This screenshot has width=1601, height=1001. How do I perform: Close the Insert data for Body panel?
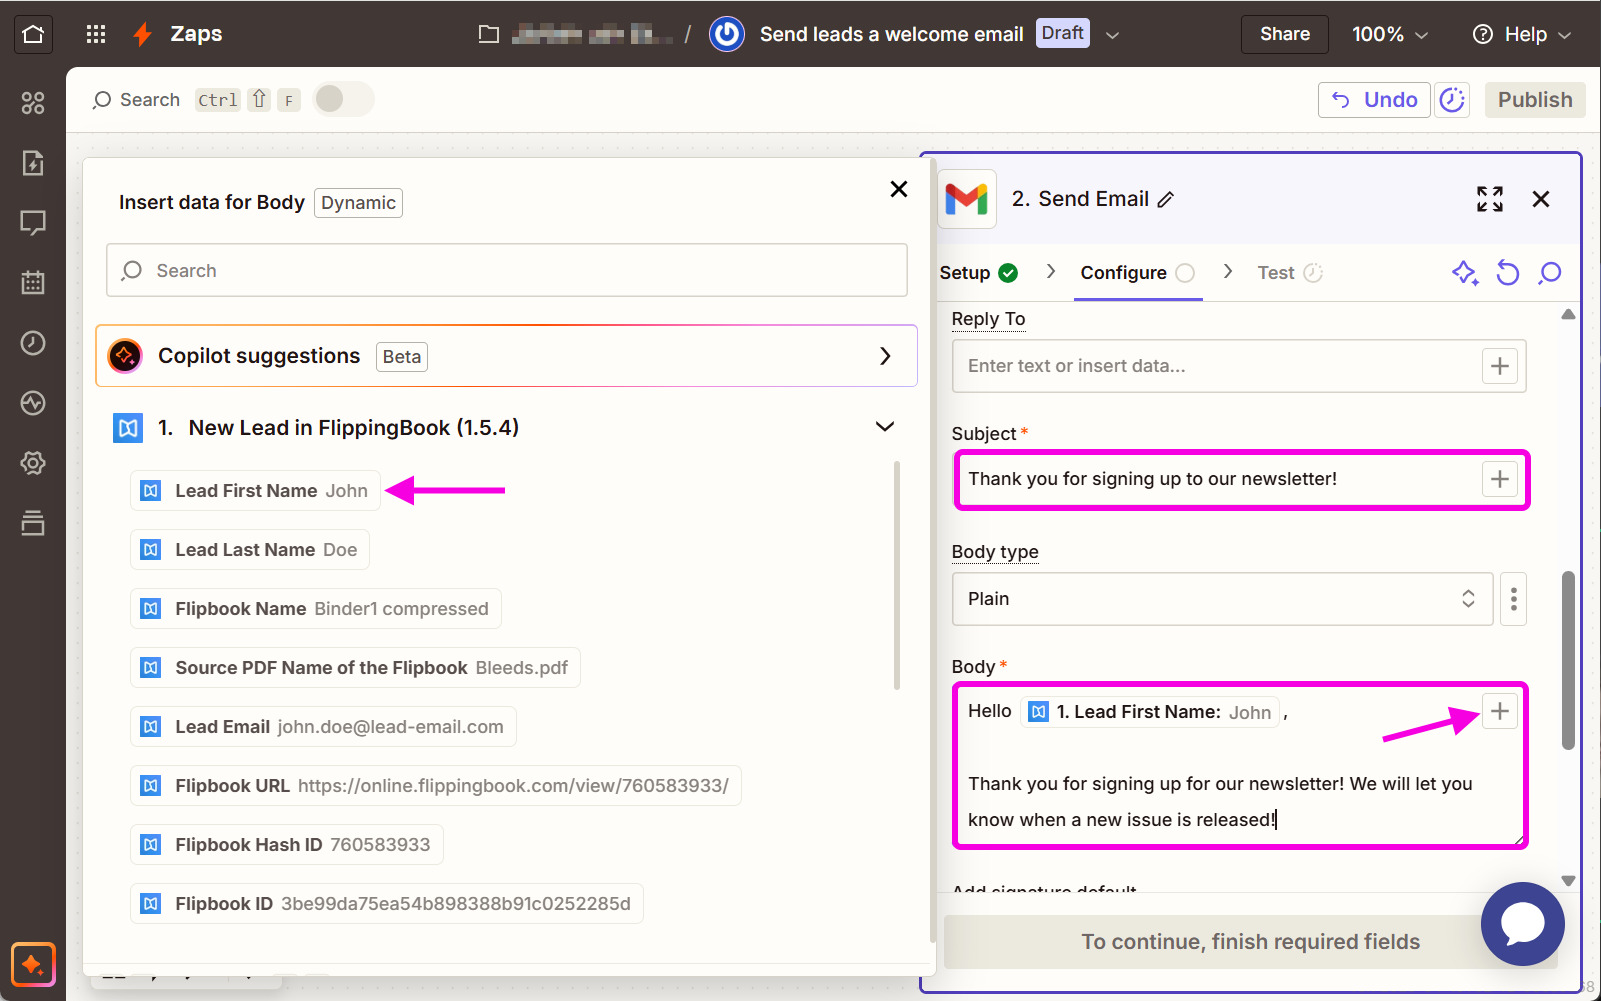pos(899,189)
